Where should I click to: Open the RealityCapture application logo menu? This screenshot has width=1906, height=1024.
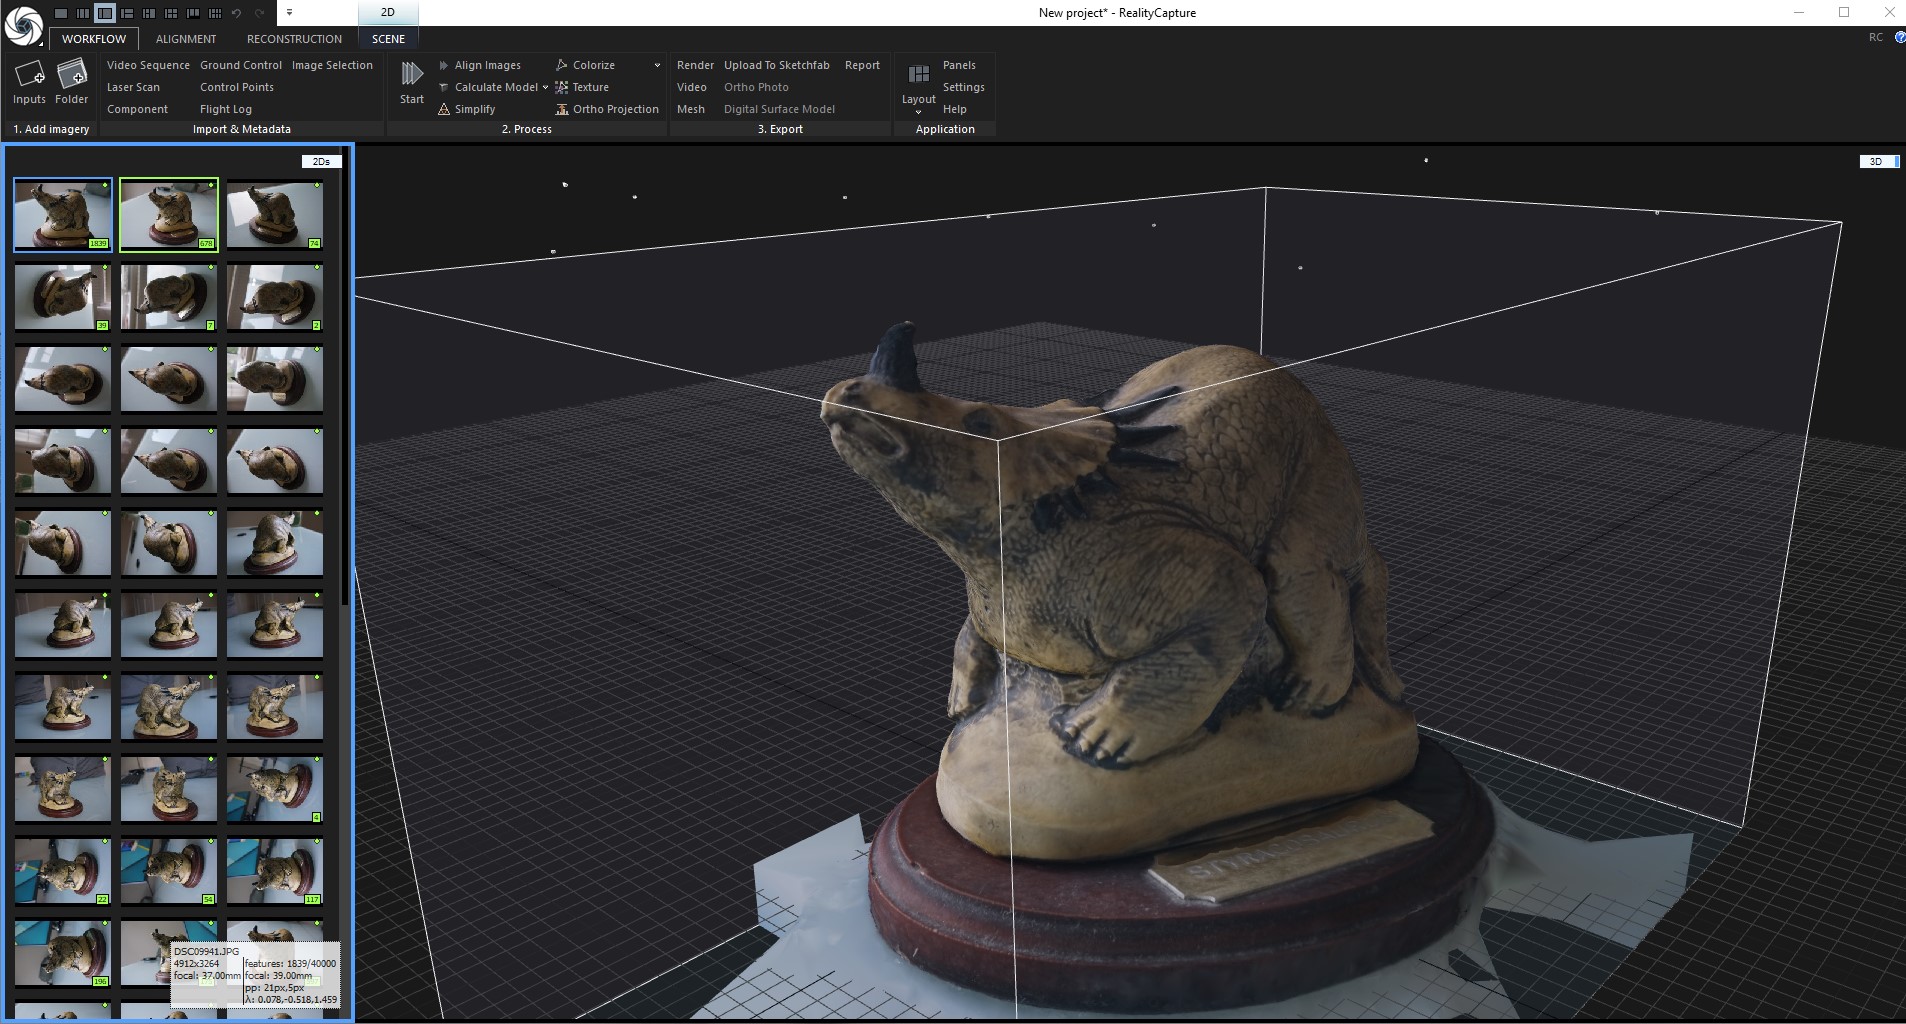click(22, 24)
